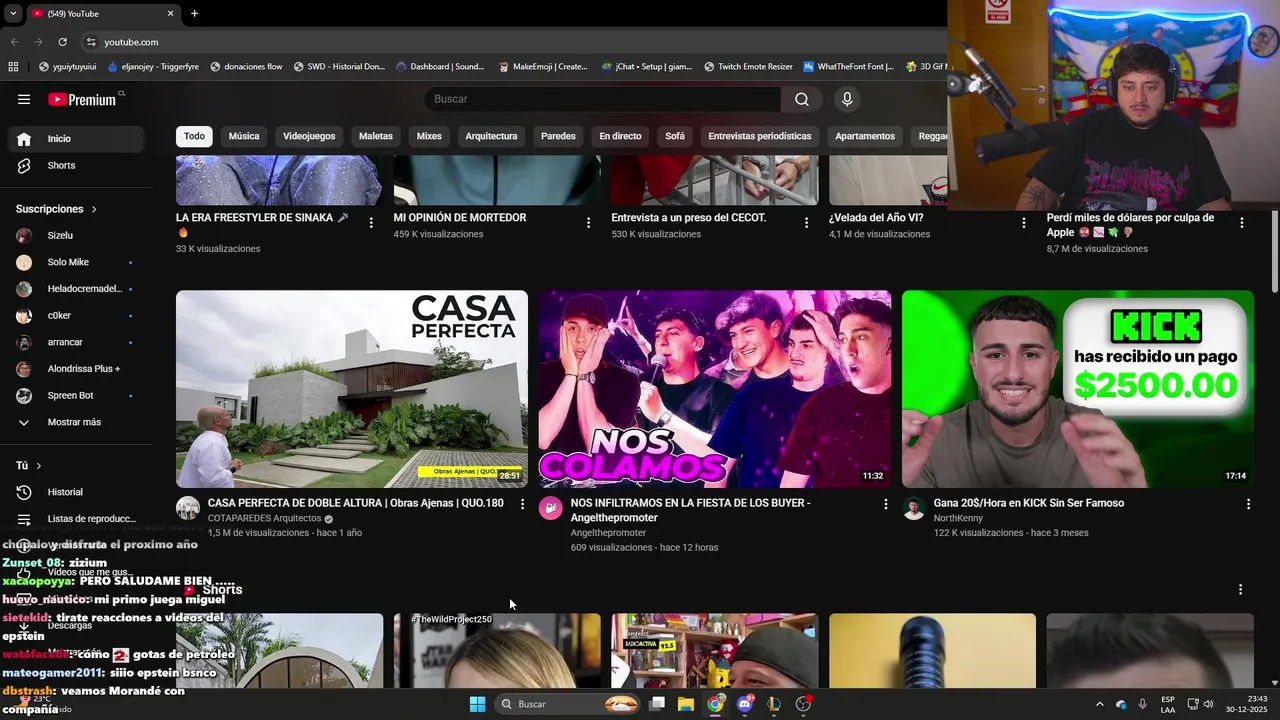The image size is (1280, 720).
Task: Click the Windows taskbar Buscar search box
Action: (x=566, y=704)
